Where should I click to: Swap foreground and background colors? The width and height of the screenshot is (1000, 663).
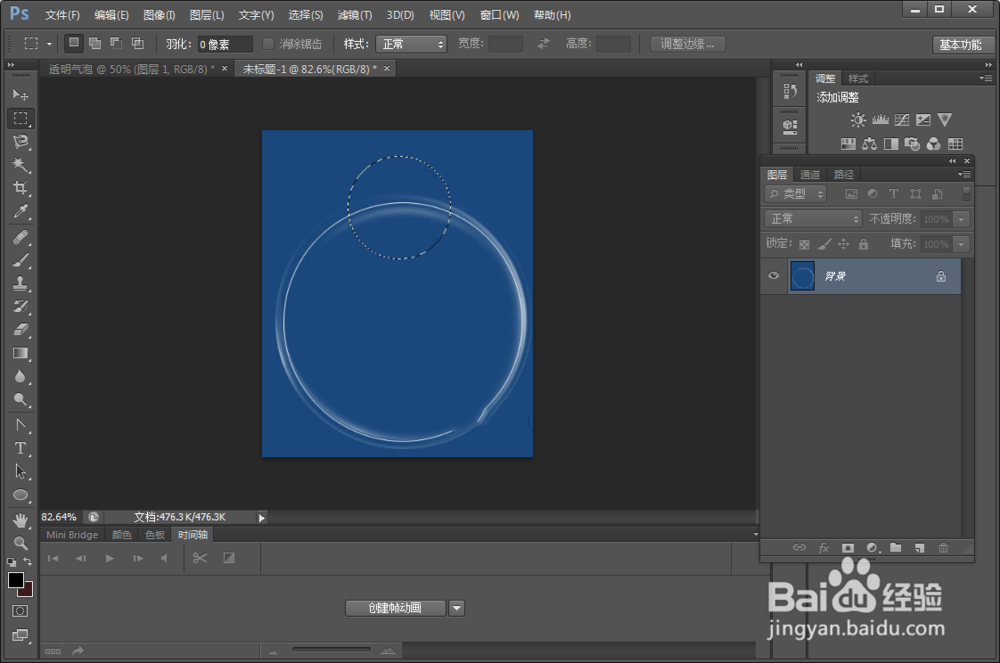coord(27,562)
